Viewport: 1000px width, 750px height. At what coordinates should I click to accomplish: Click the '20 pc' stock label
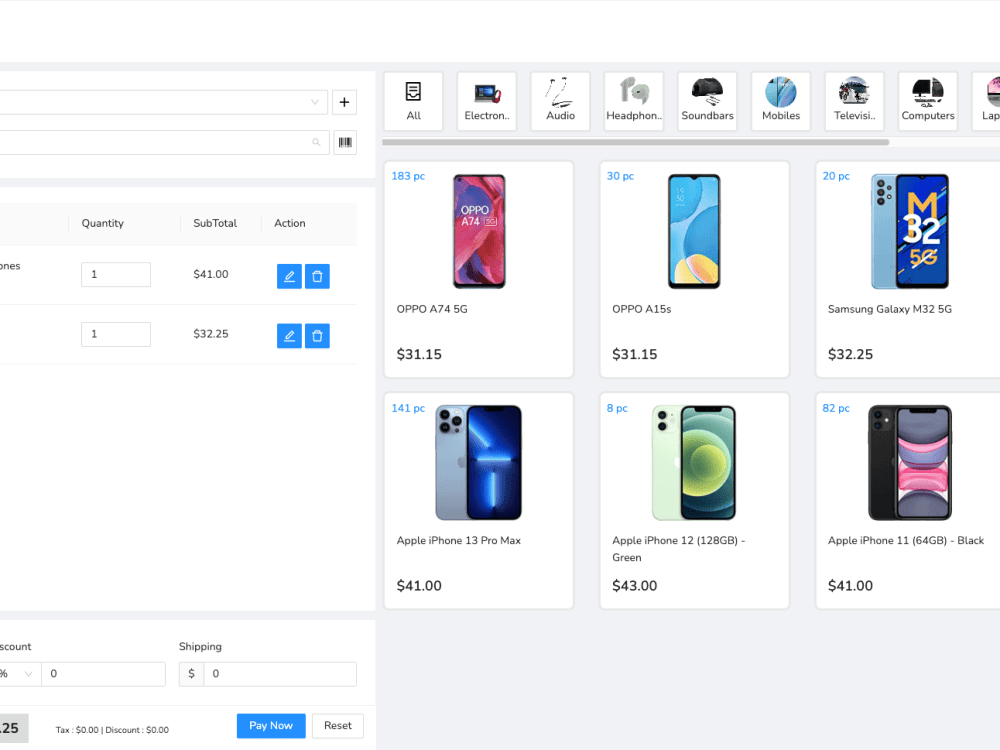pos(836,176)
